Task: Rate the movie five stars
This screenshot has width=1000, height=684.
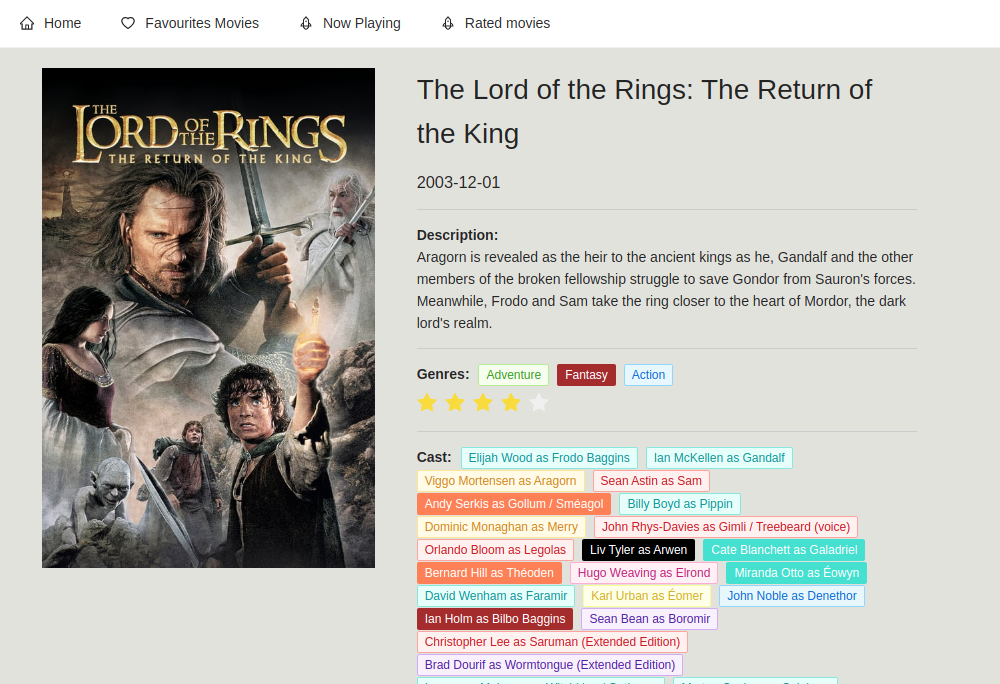Action: coord(539,403)
